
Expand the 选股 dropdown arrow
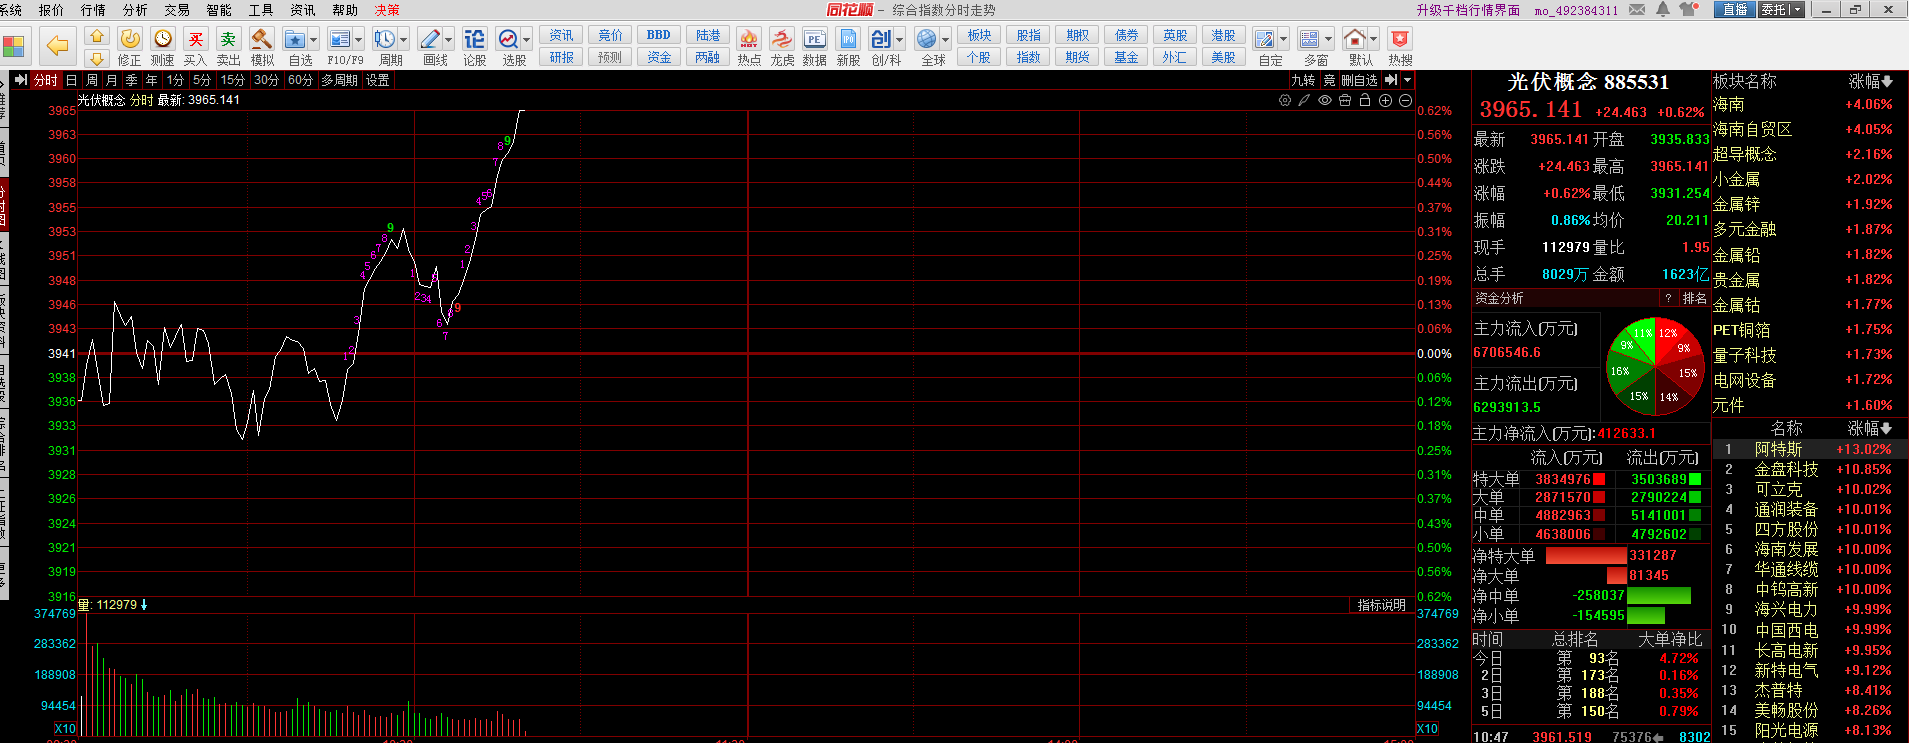(x=527, y=40)
